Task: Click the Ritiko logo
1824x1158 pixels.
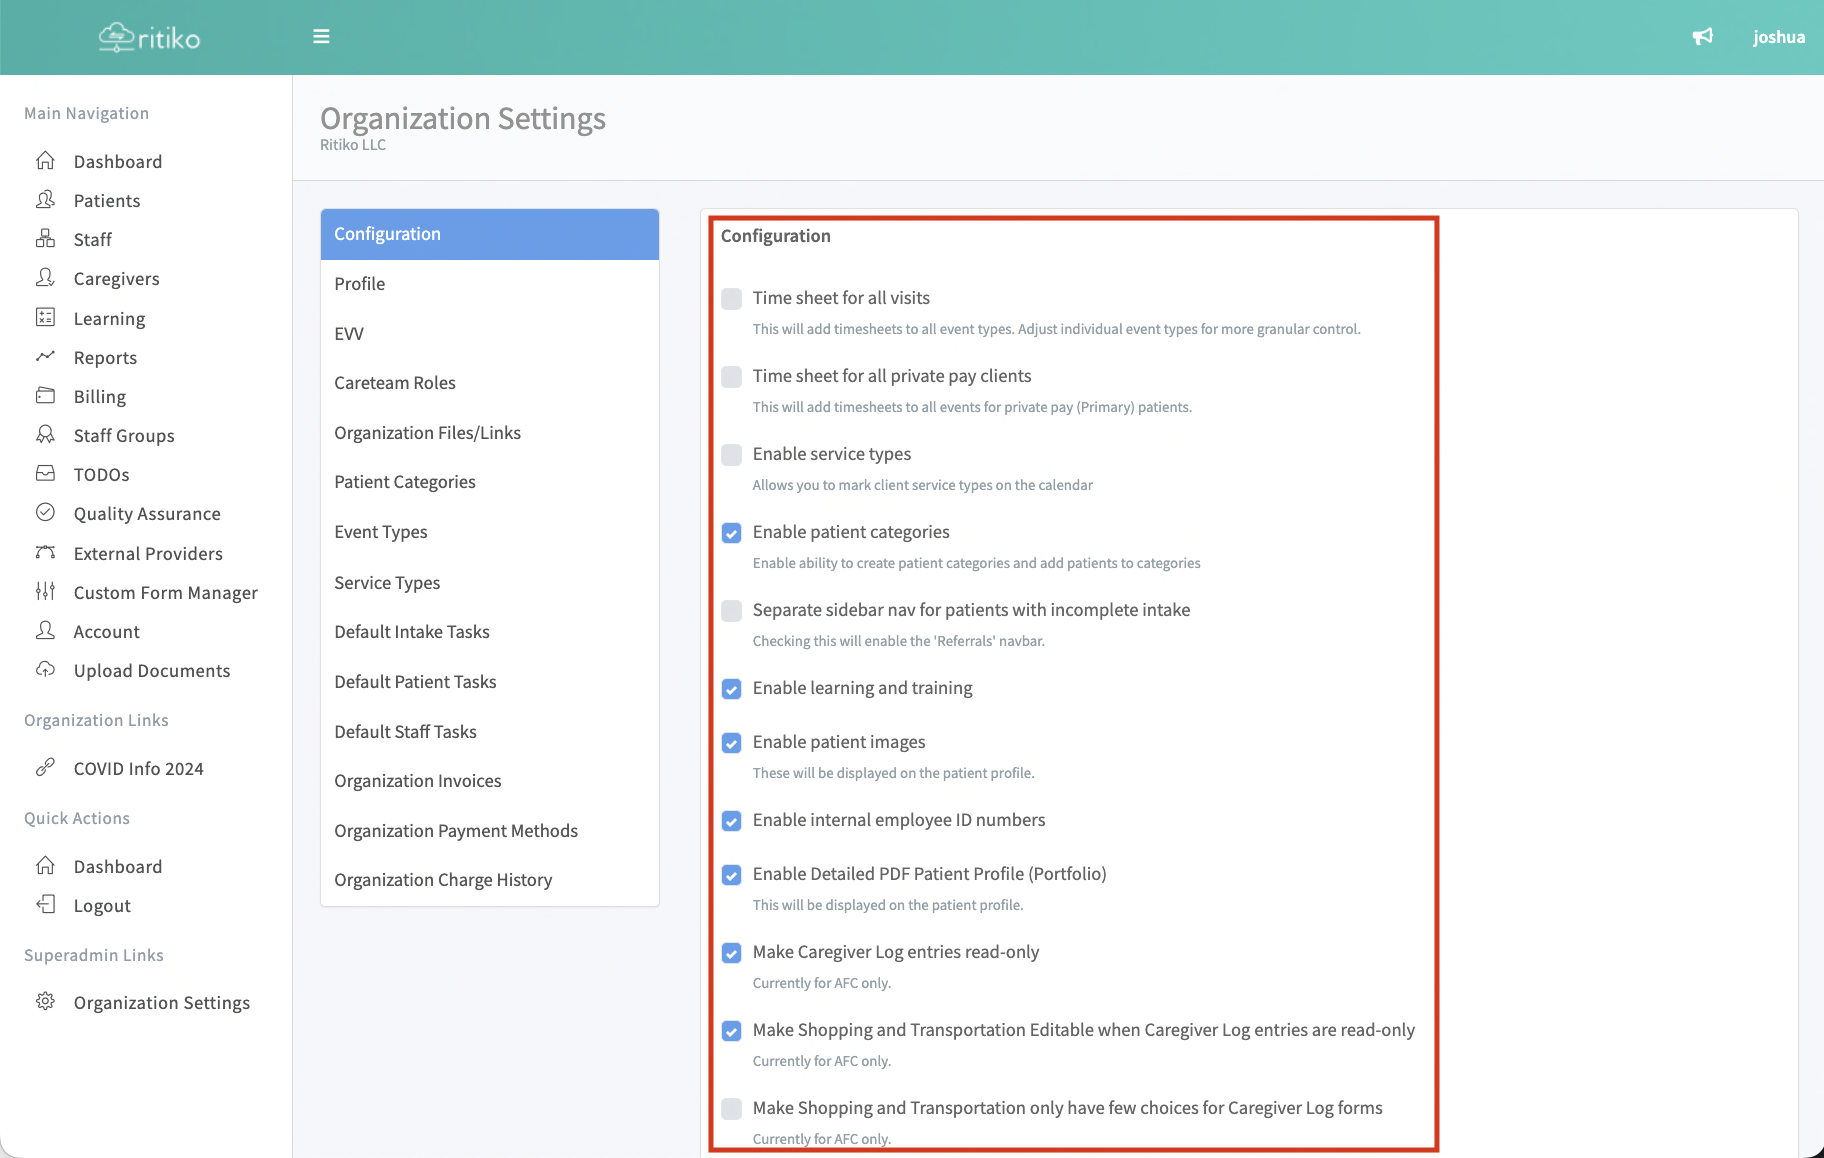Action: click(x=150, y=38)
